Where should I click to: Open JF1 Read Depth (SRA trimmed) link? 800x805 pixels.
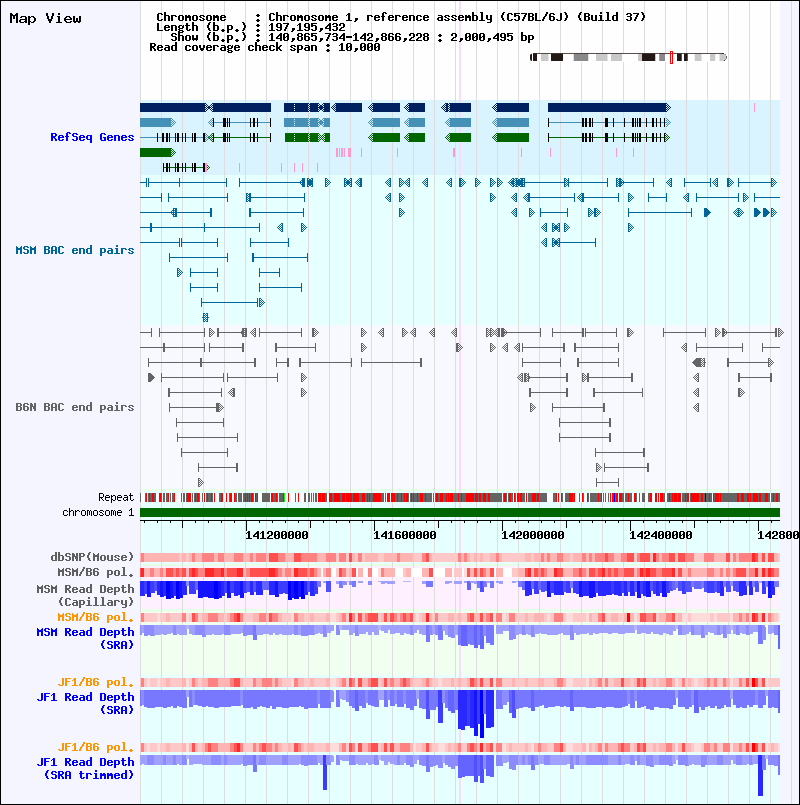click(85, 769)
